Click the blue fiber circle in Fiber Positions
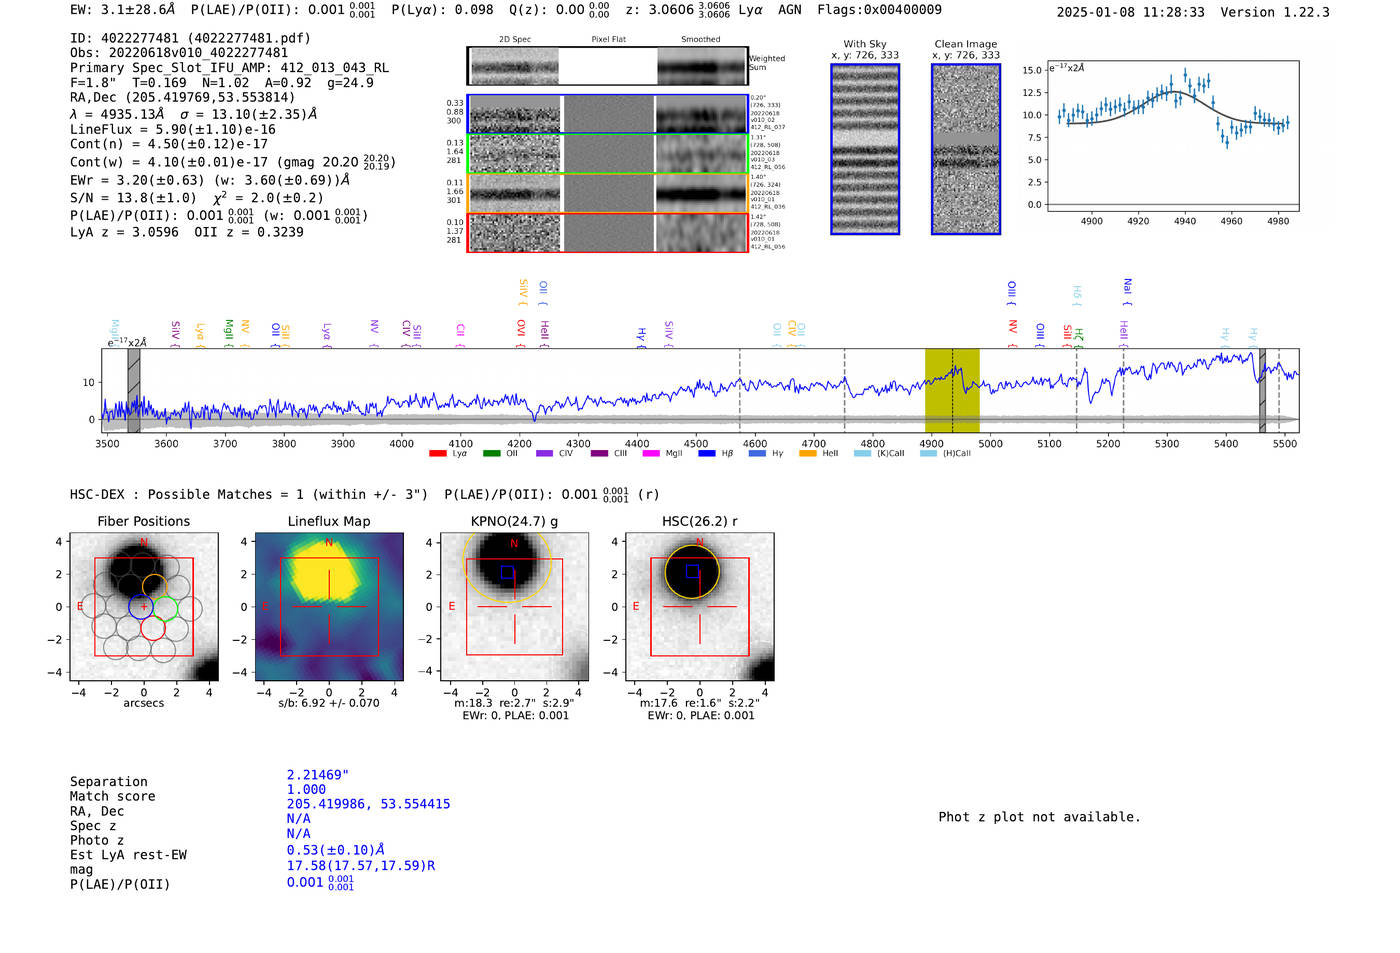 [x=141, y=607]
